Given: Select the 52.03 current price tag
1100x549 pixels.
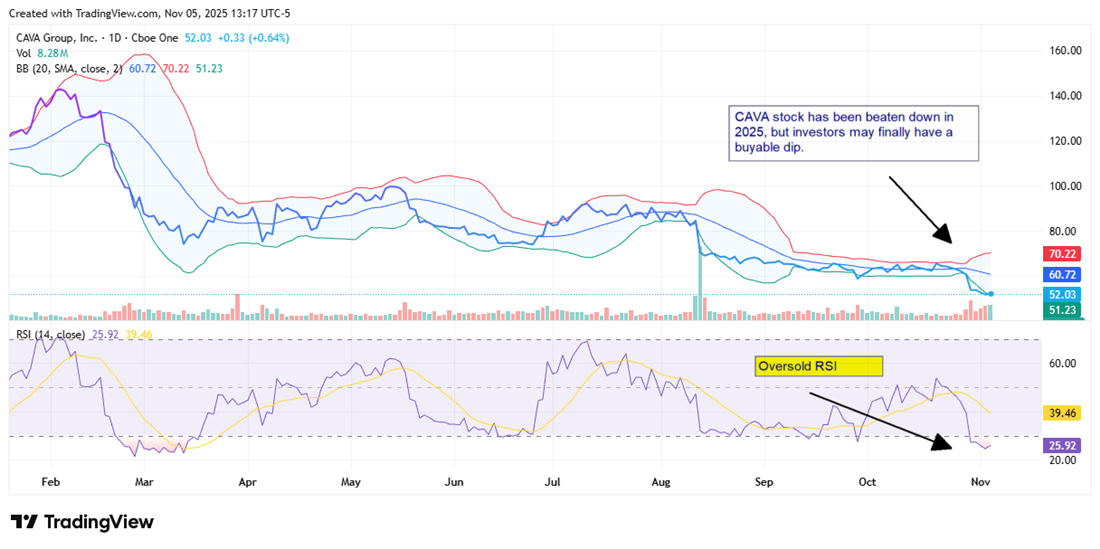Looking at the screenshot, I should point(1065,295).
